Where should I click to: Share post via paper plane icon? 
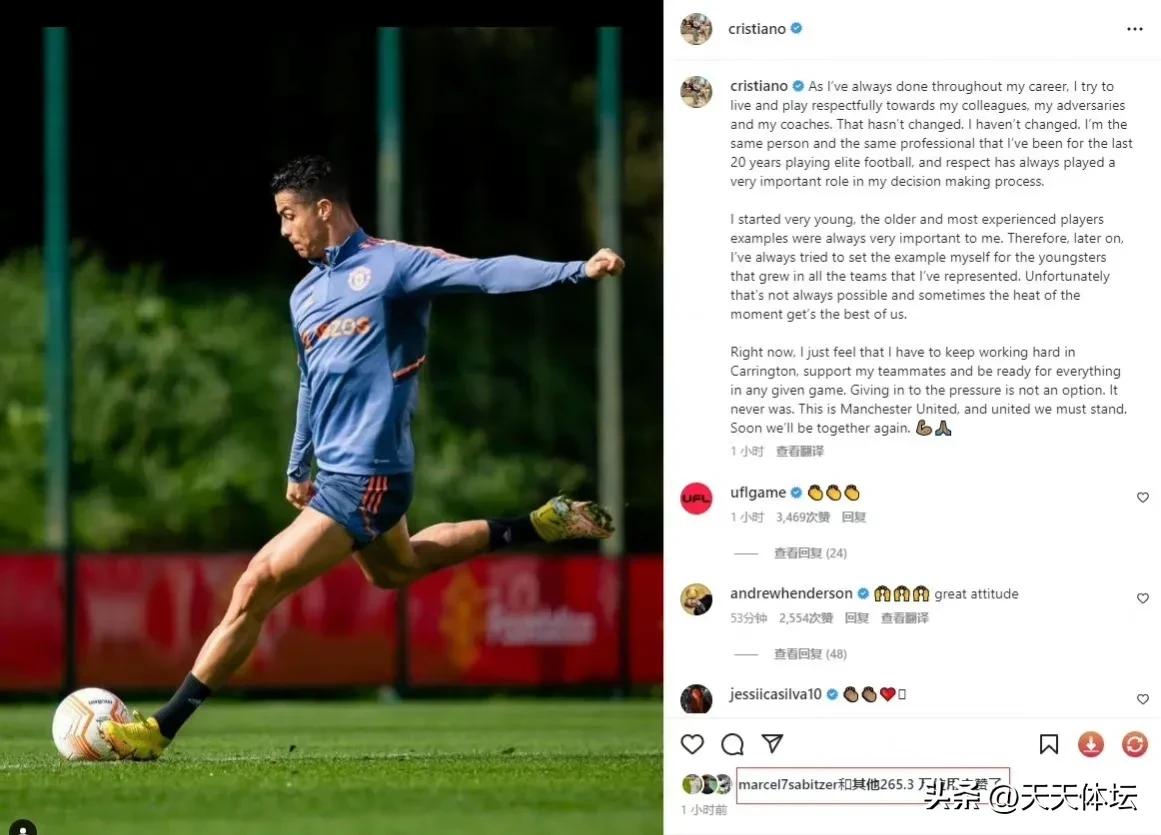tap(772, 743)
